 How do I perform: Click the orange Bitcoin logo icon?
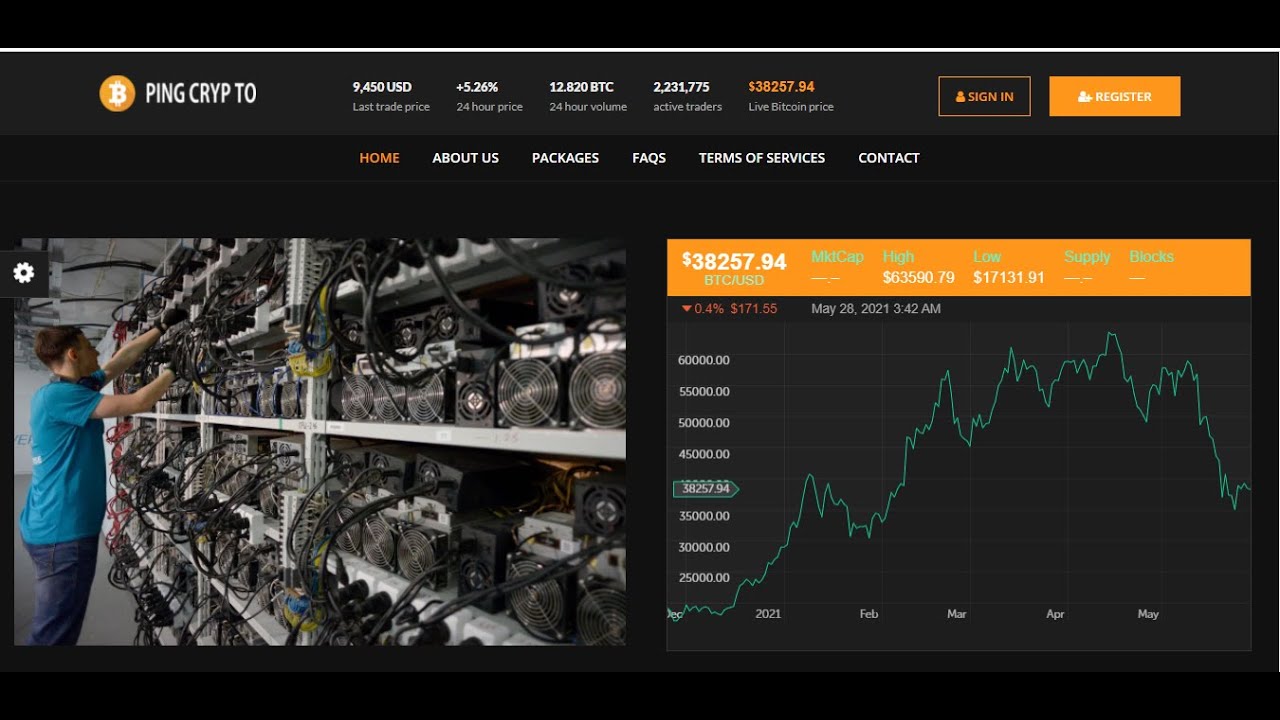pos(117,94)
